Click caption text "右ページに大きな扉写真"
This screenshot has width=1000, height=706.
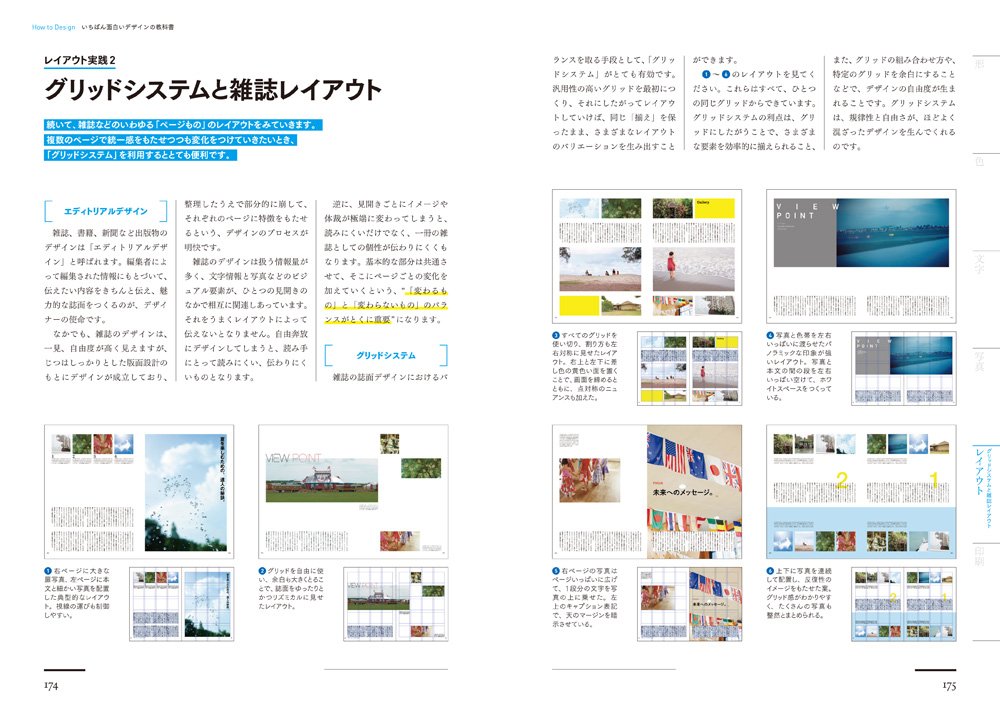[x=77, y=575]
